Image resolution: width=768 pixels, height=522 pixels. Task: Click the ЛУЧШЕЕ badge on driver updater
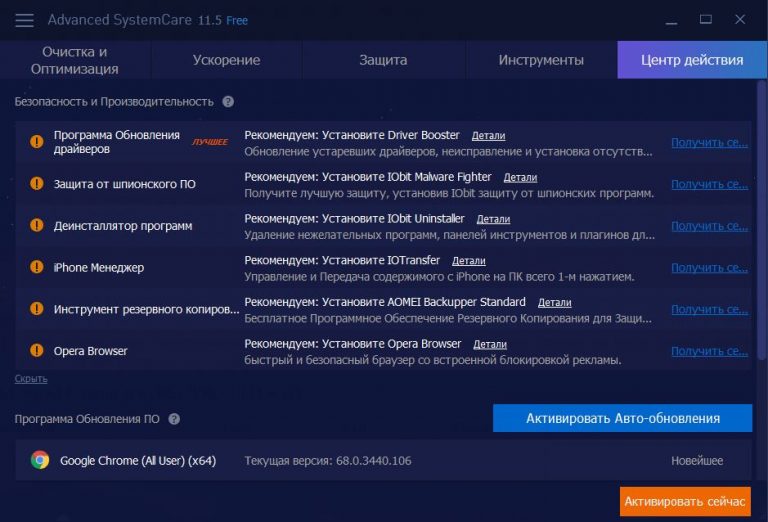[210, 142]
